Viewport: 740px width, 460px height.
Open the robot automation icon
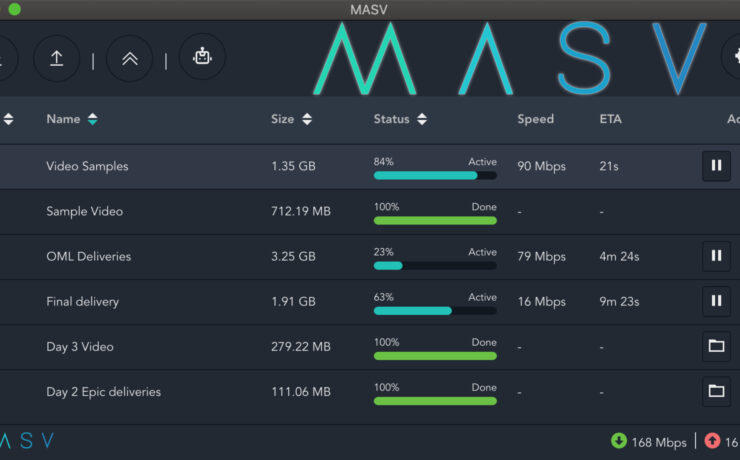pyautogui.click(x=202, y=57)
